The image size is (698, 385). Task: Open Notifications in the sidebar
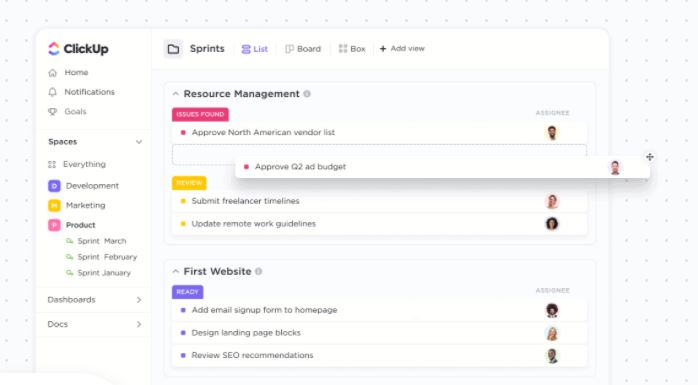[89, 92]
